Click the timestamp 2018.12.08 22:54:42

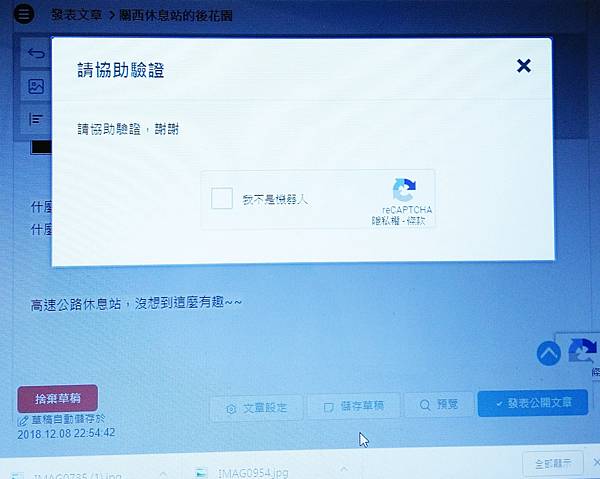coord(66,433)
